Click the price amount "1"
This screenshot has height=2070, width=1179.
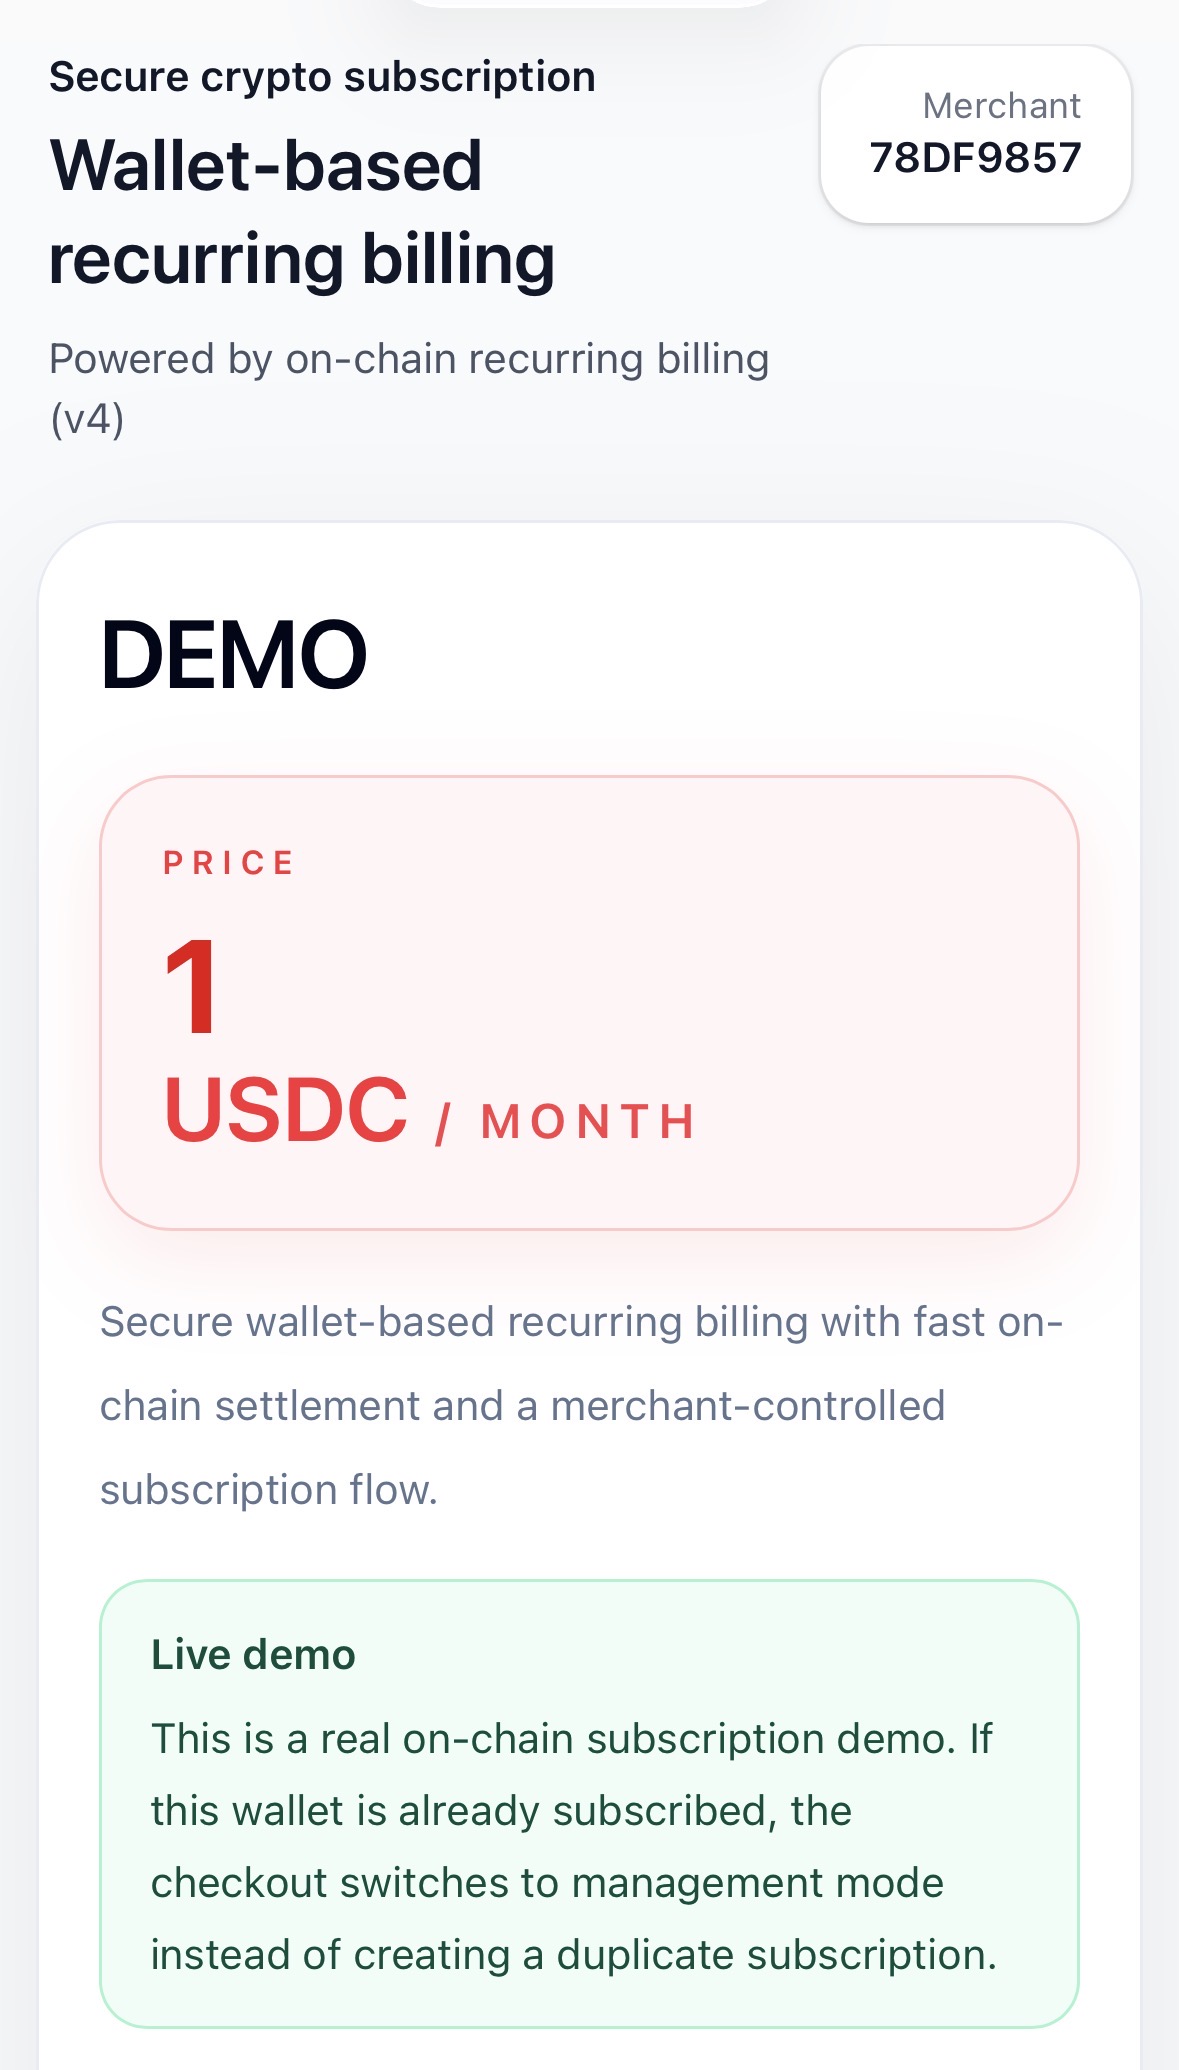tap(191, 987)
